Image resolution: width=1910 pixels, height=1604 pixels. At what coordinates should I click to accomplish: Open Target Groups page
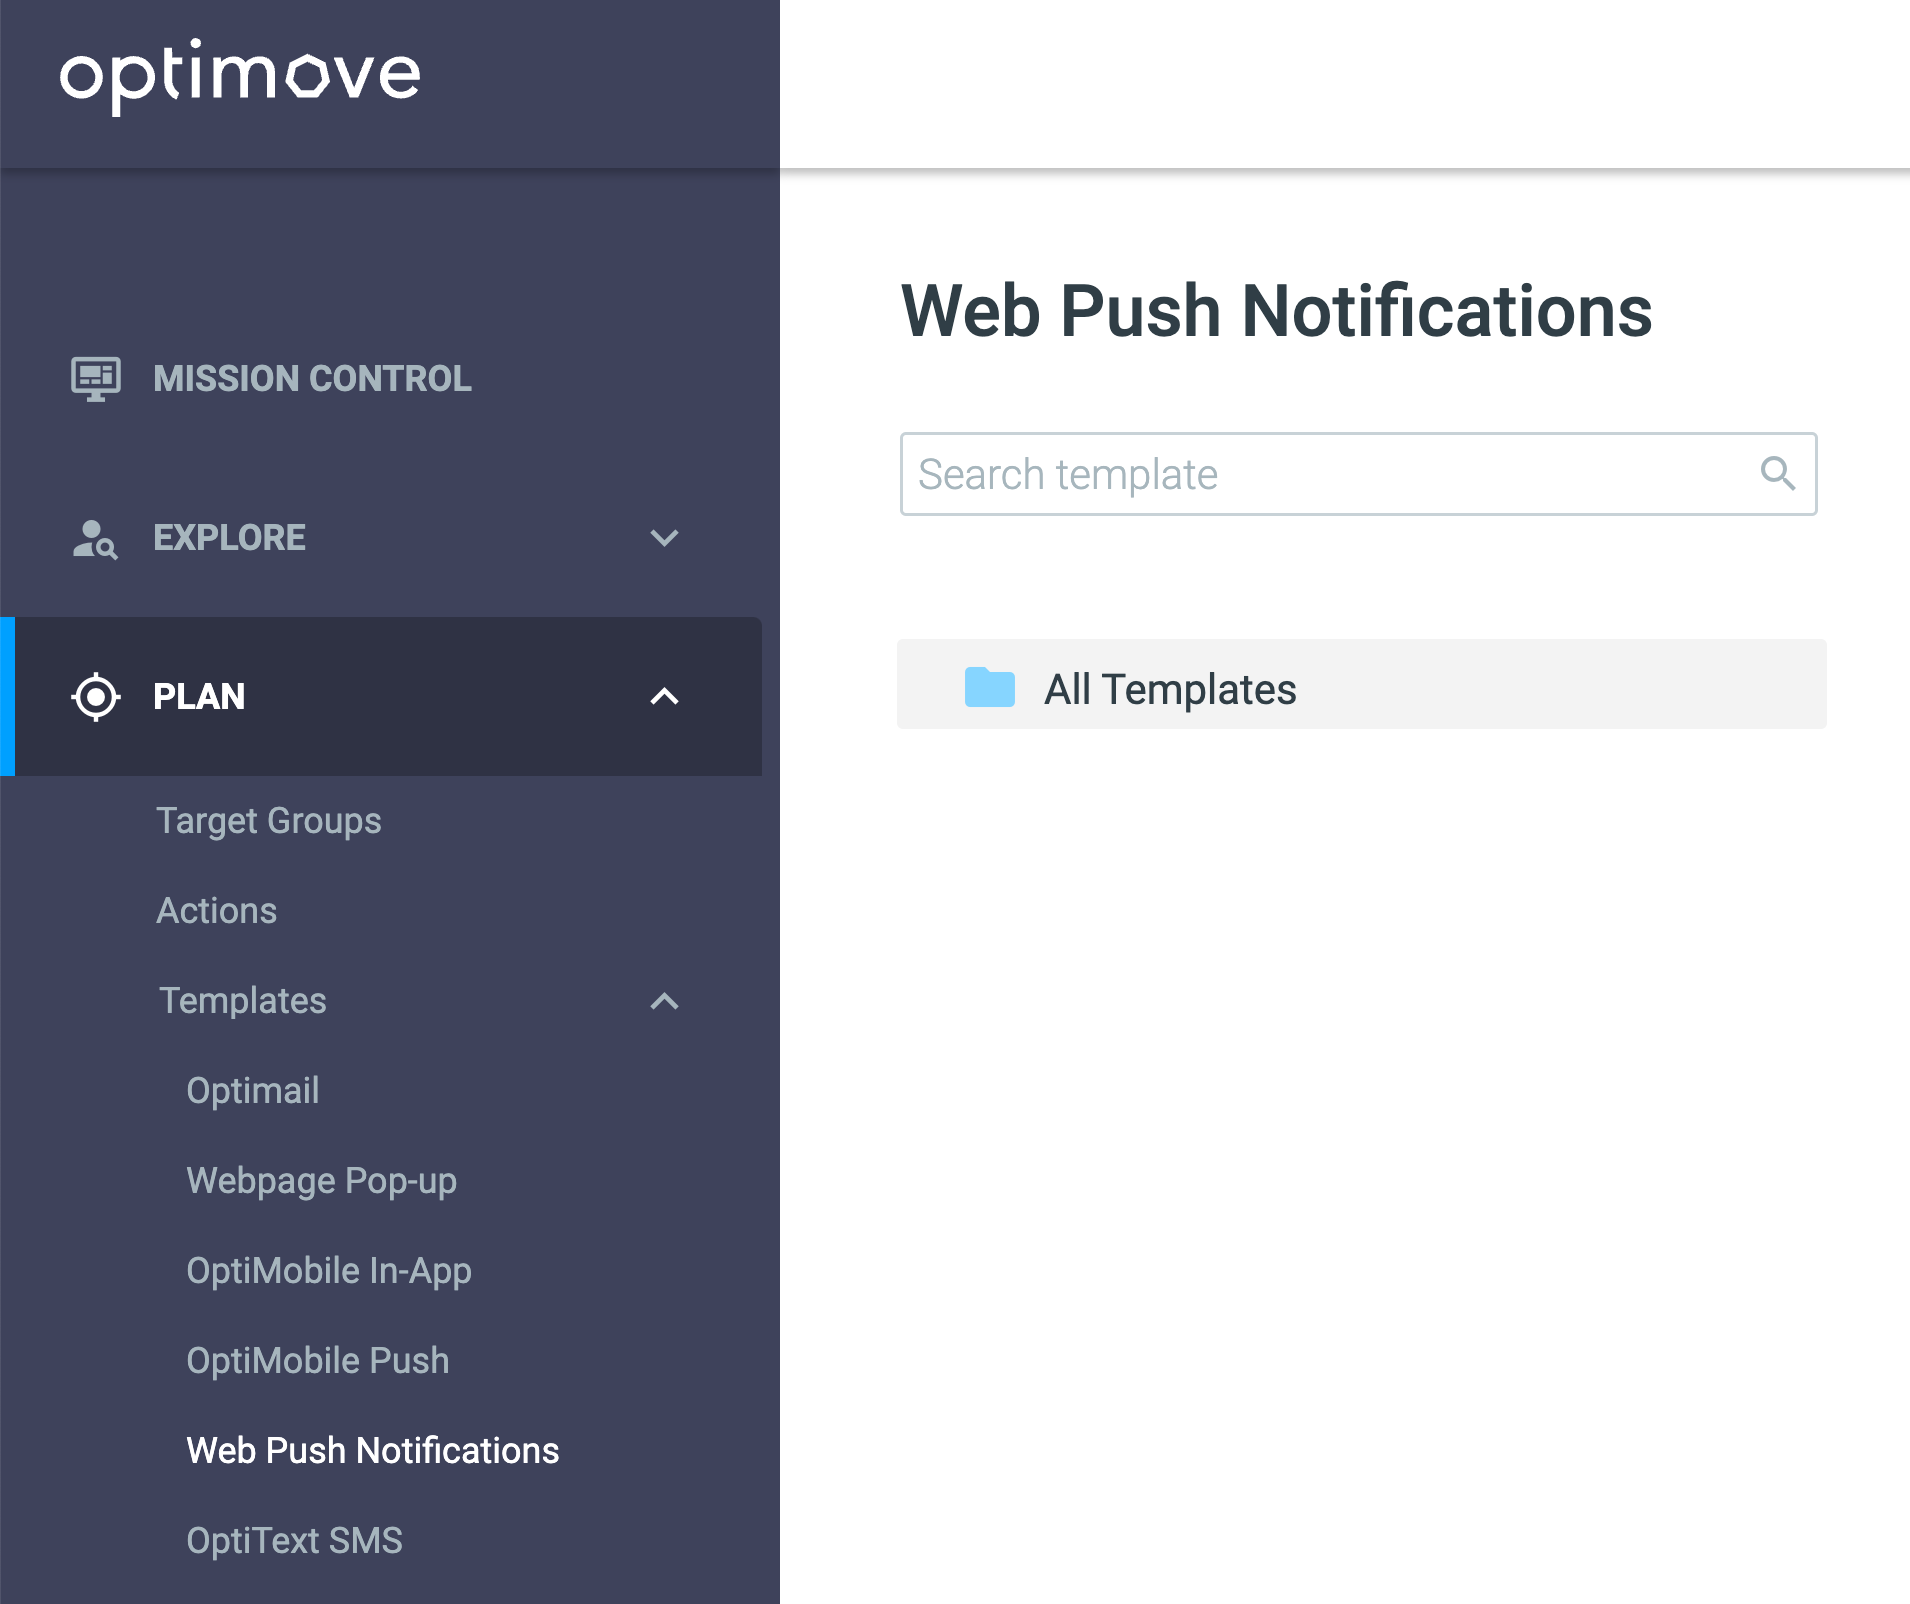click(x=269, y=821)
